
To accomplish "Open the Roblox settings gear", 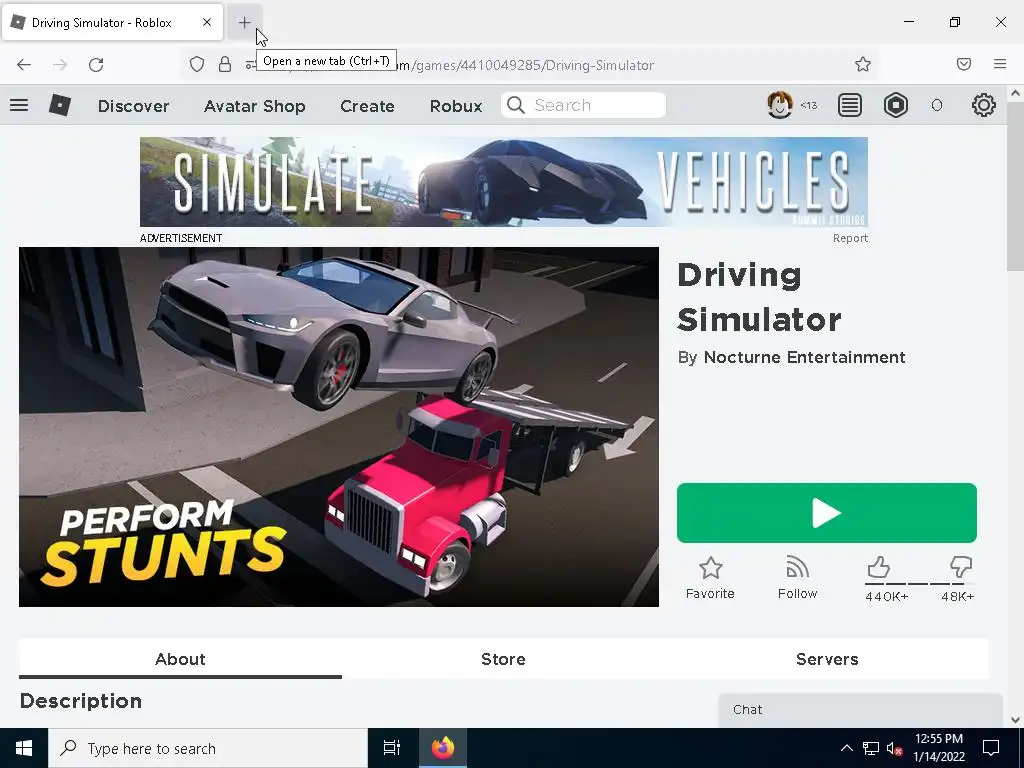I will point(984,105).
